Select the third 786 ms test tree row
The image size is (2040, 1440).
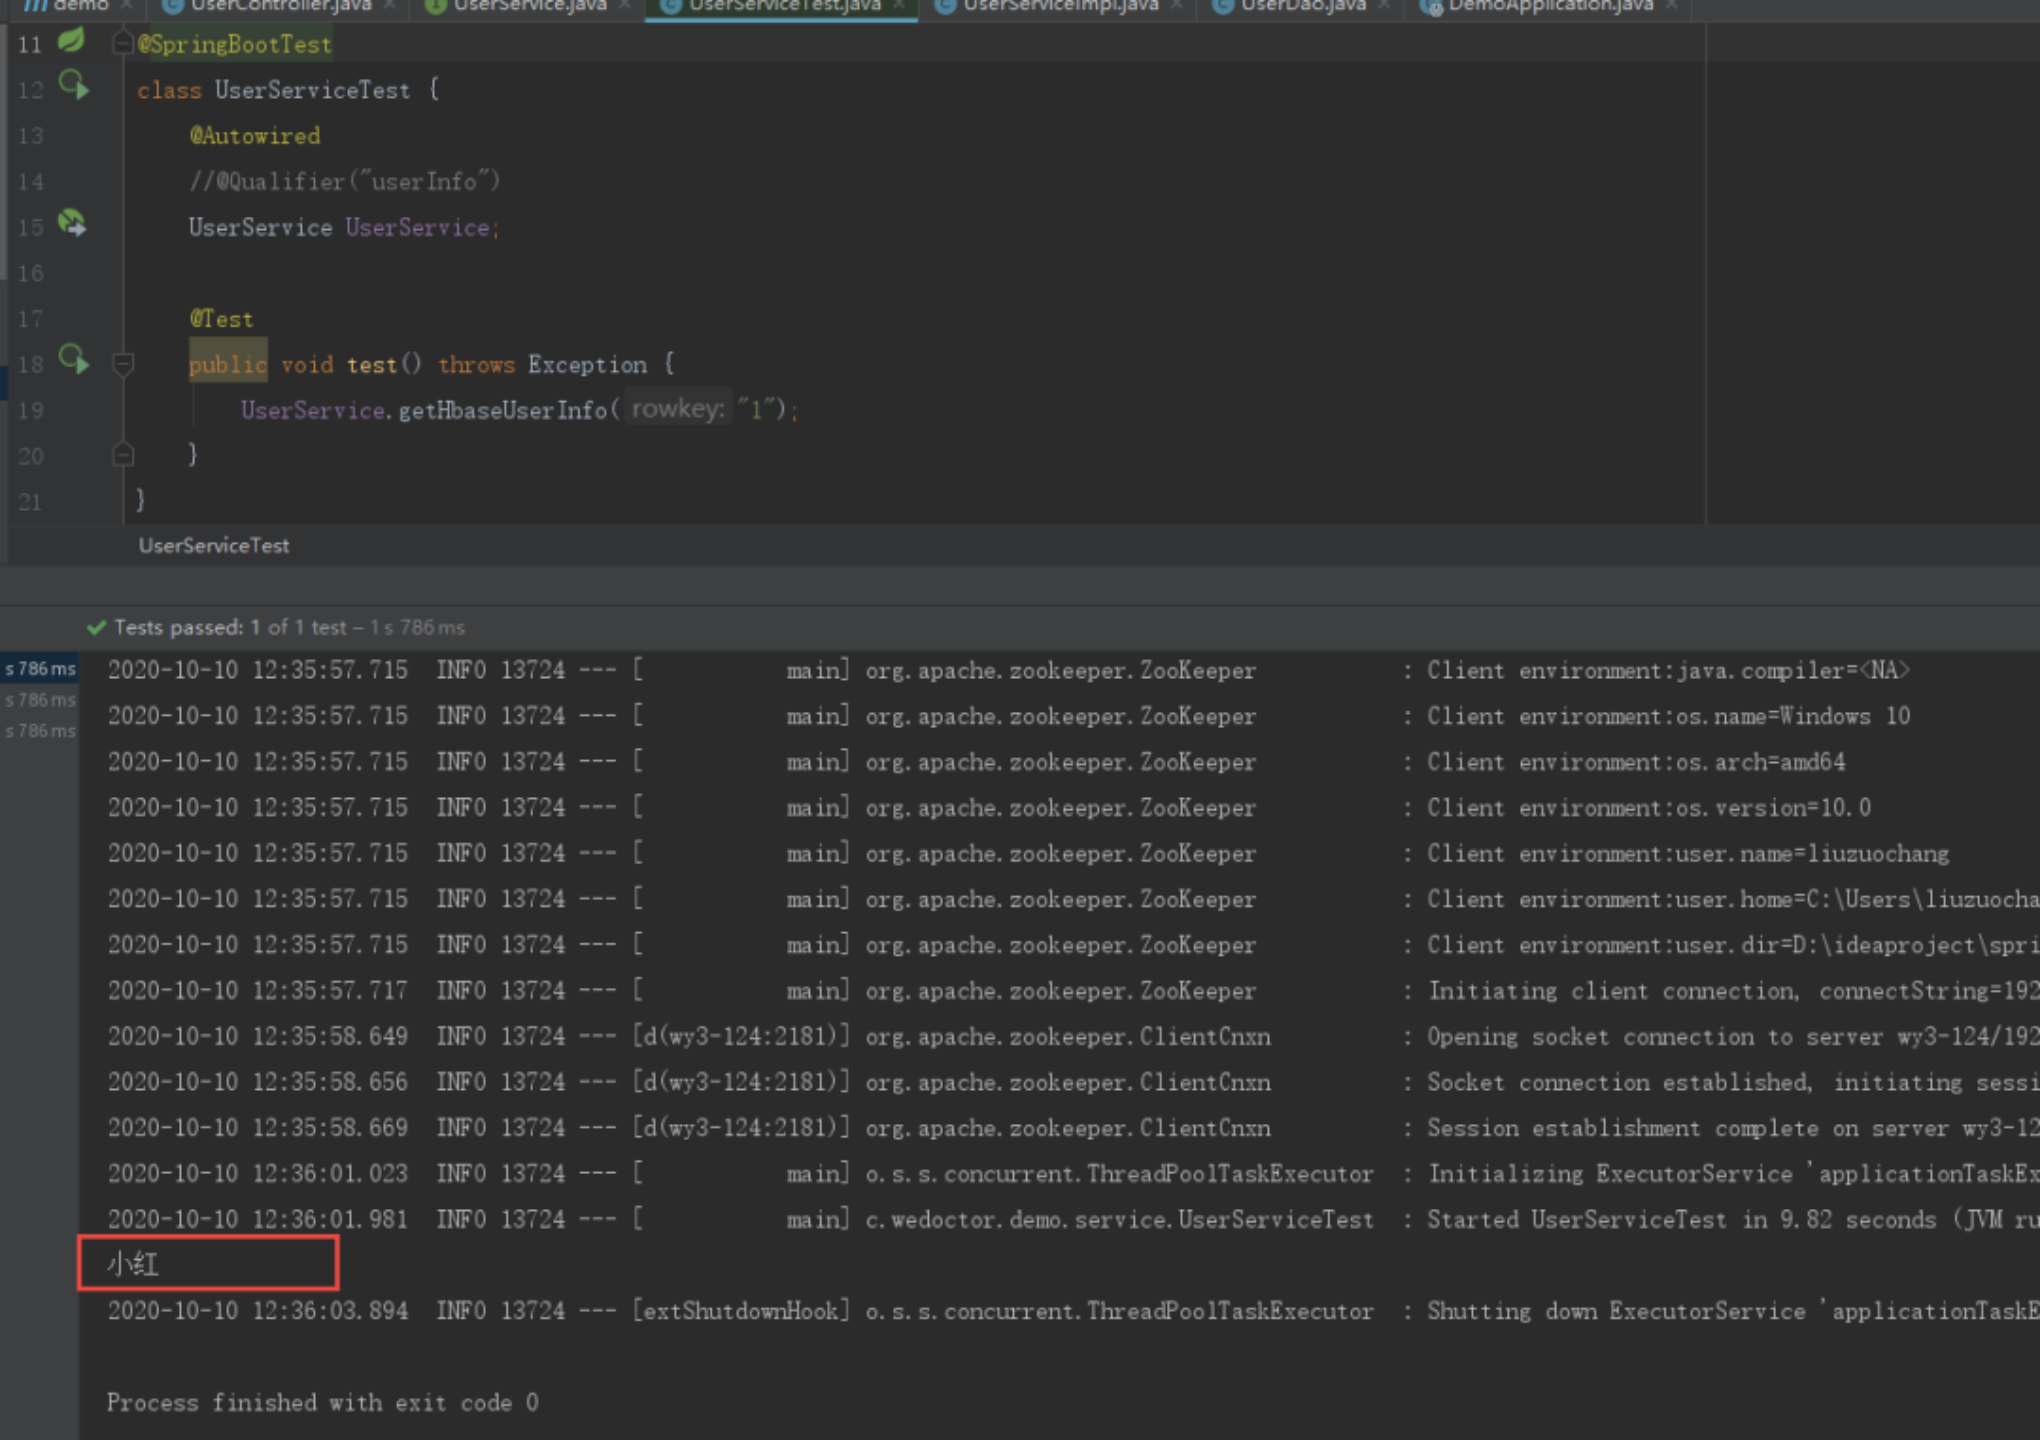coord(40,731)
